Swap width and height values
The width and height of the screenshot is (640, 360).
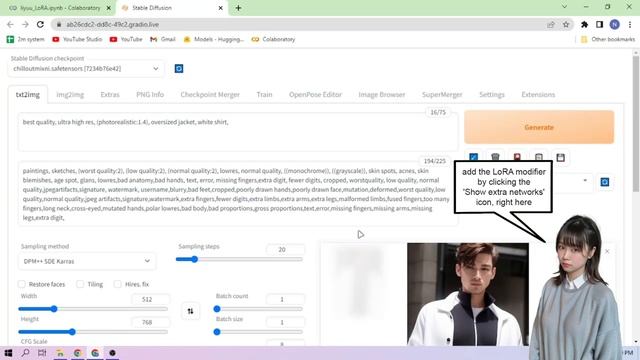tap(190, 311)
